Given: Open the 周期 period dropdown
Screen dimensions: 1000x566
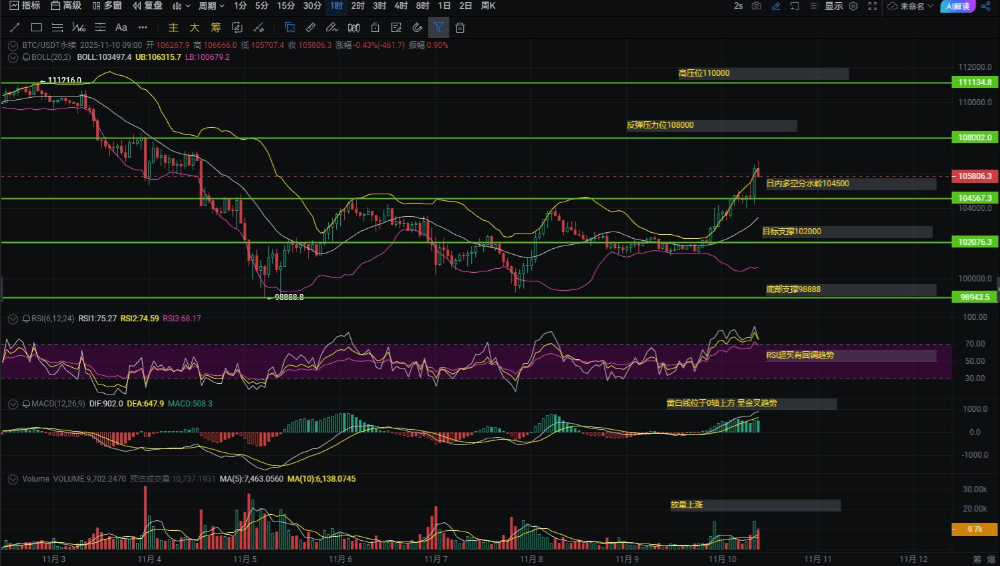Looking at the screenshot, I should click(x=212, y=6).
